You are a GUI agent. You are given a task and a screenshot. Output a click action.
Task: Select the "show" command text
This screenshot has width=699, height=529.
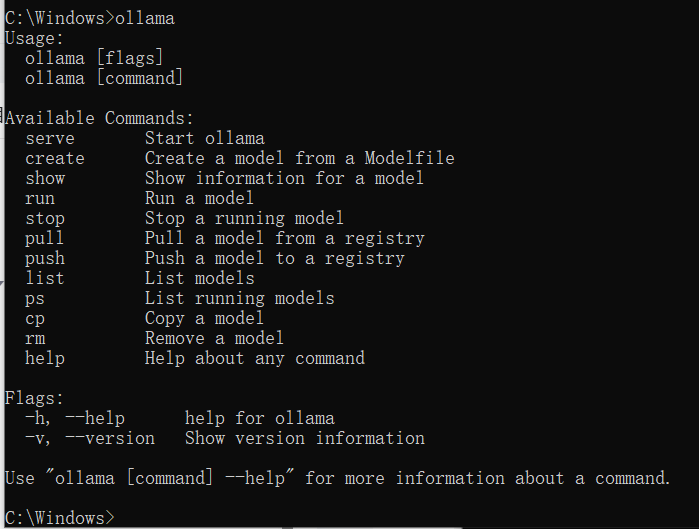point(45,178)
